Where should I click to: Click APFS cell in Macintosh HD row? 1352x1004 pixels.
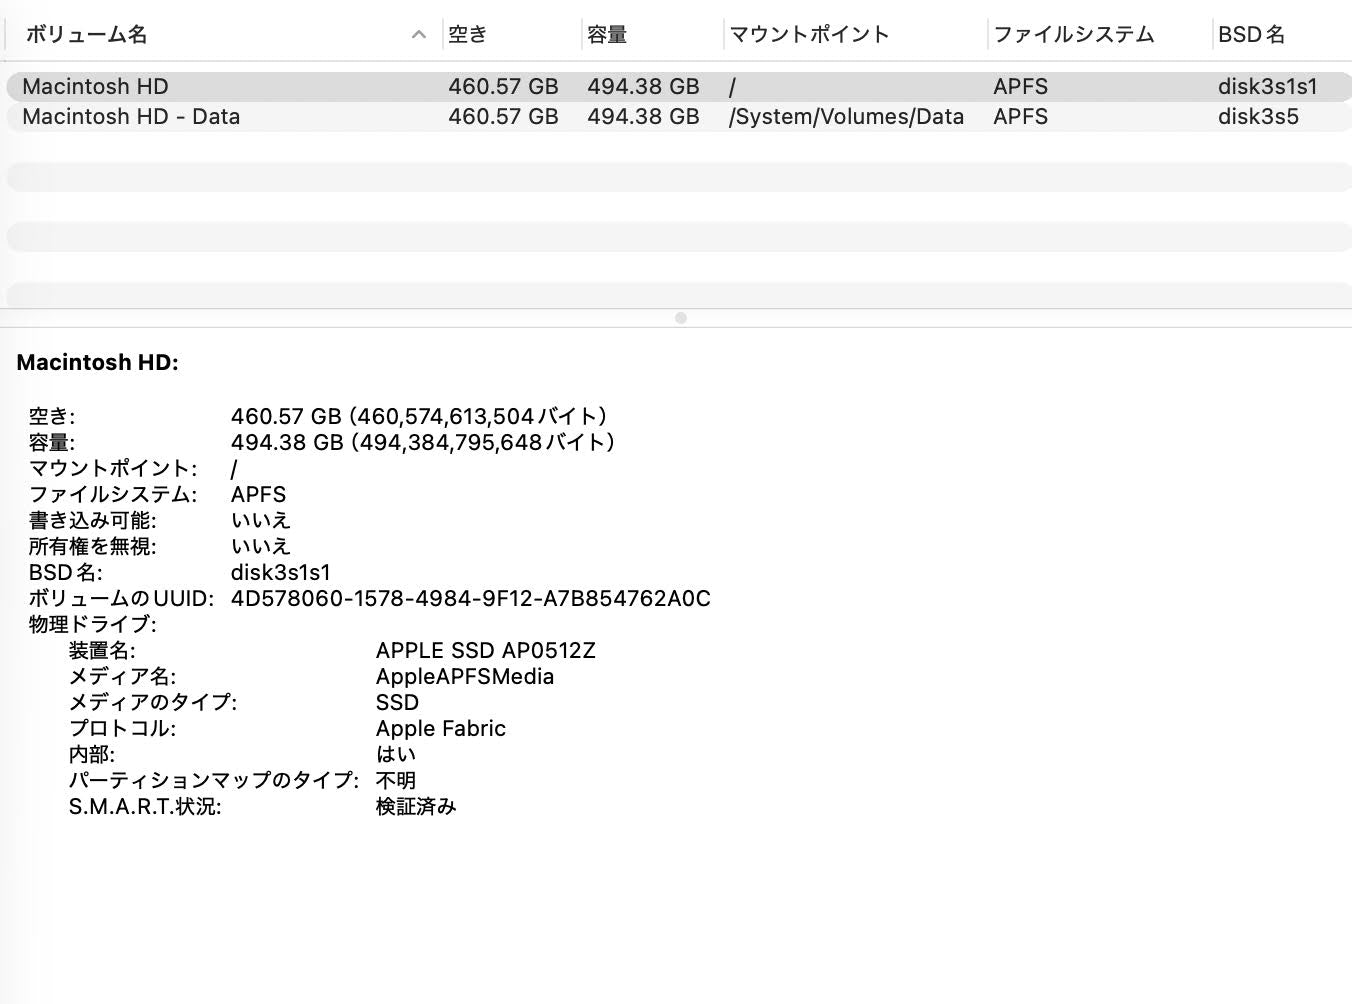coord(1020,86)
